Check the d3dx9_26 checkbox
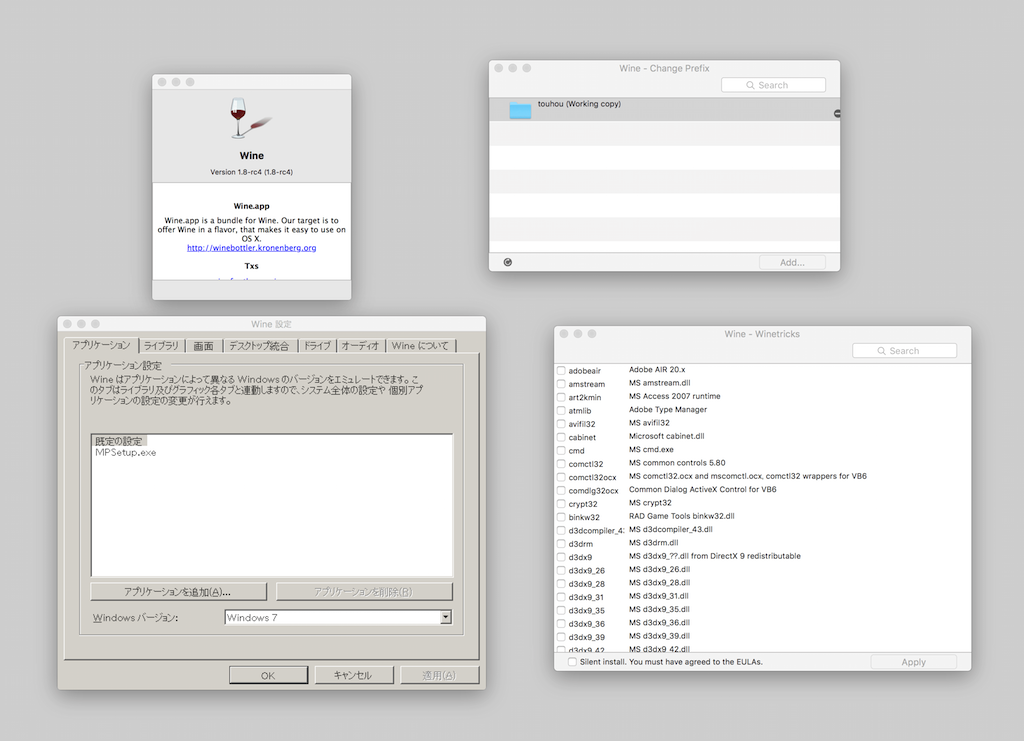Viewport: 1024px width, 741px height. (561, 570)
